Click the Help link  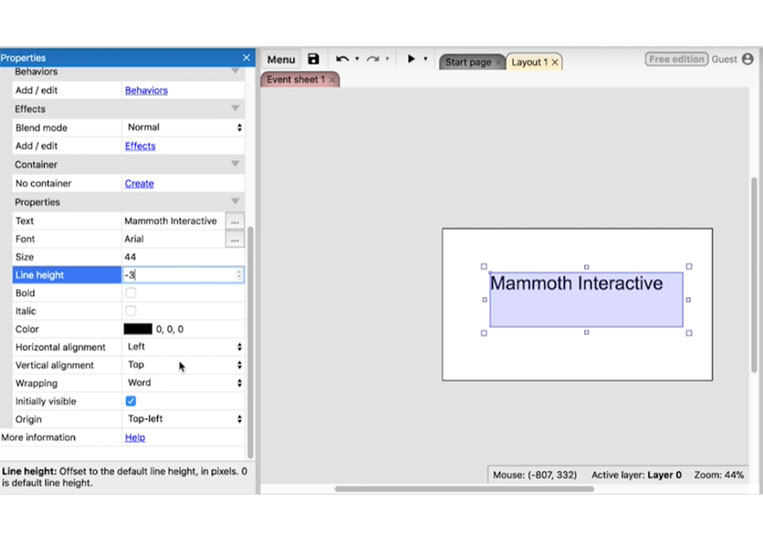pyautogui.click(x=135, y=437)
